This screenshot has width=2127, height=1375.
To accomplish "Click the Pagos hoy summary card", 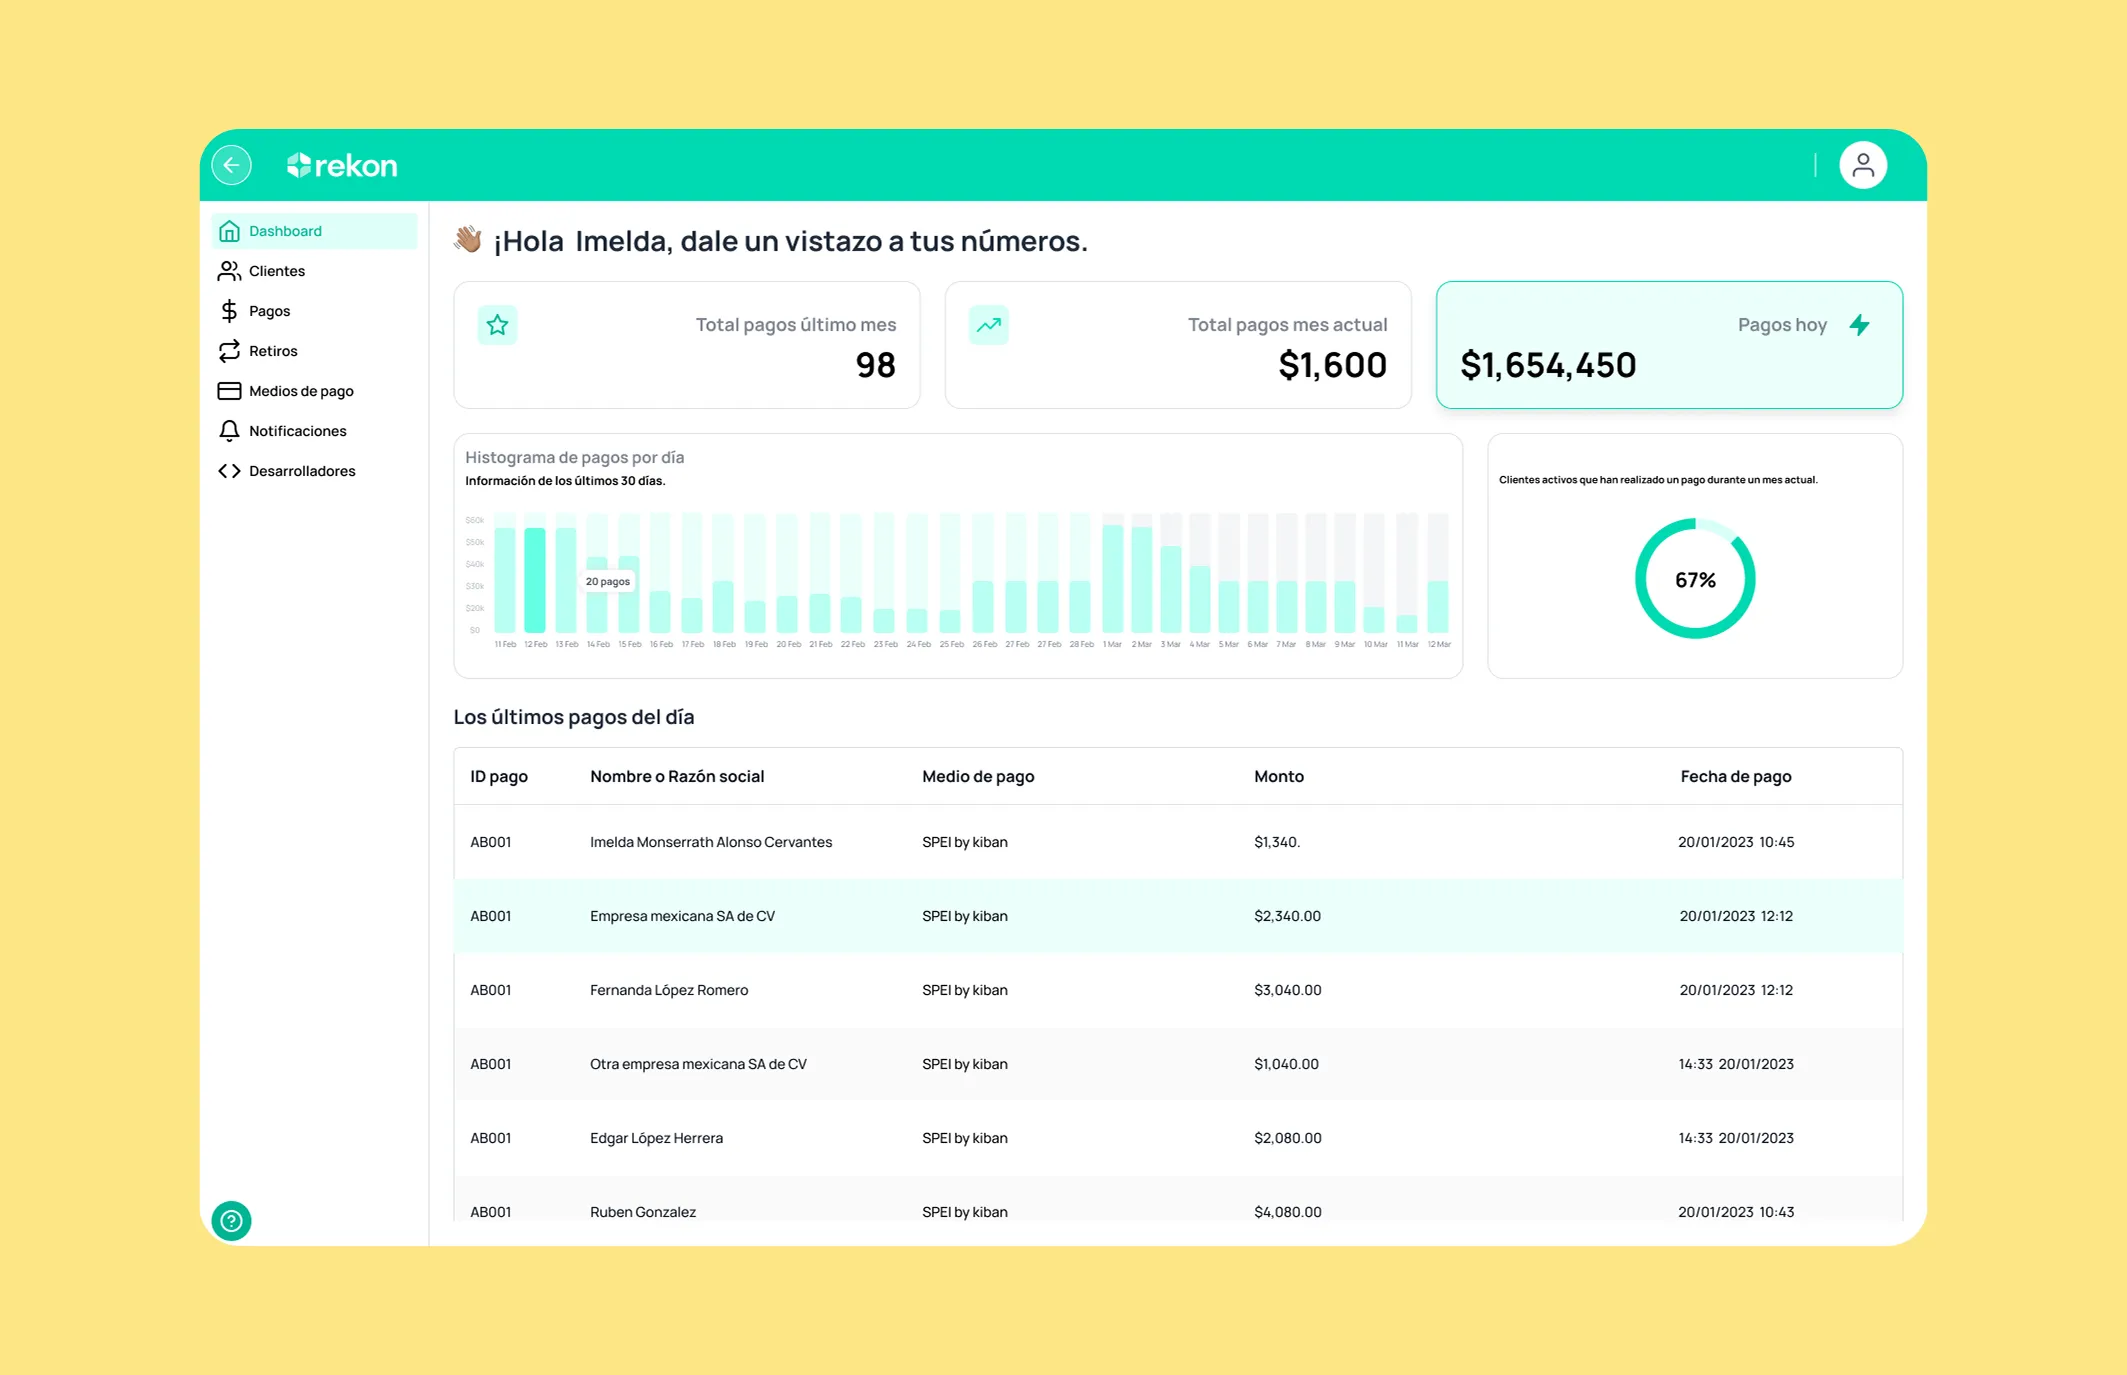I will [x=1669, y=345].
